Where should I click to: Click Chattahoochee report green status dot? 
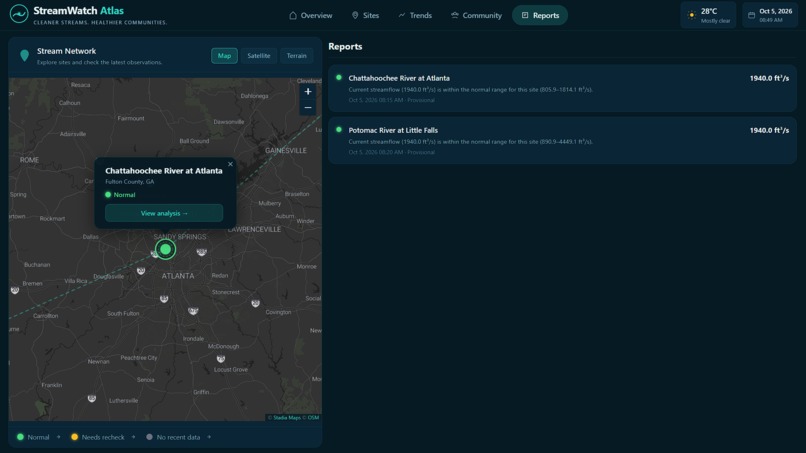[x=339, y=78]
